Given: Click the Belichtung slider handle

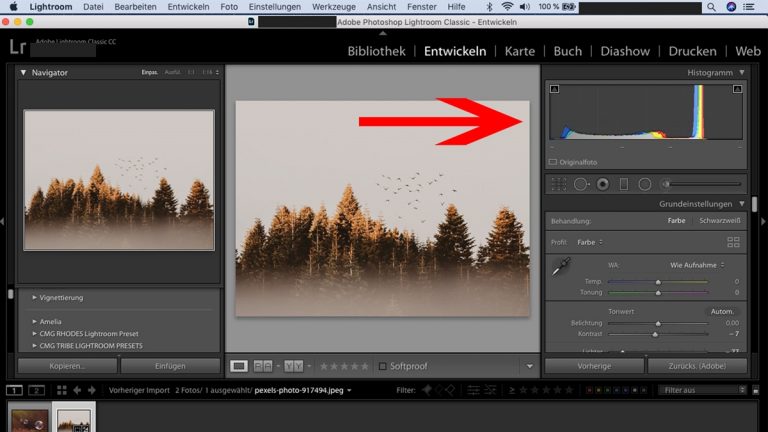Looking at the screenshot, I should click(x=658, y=323).
